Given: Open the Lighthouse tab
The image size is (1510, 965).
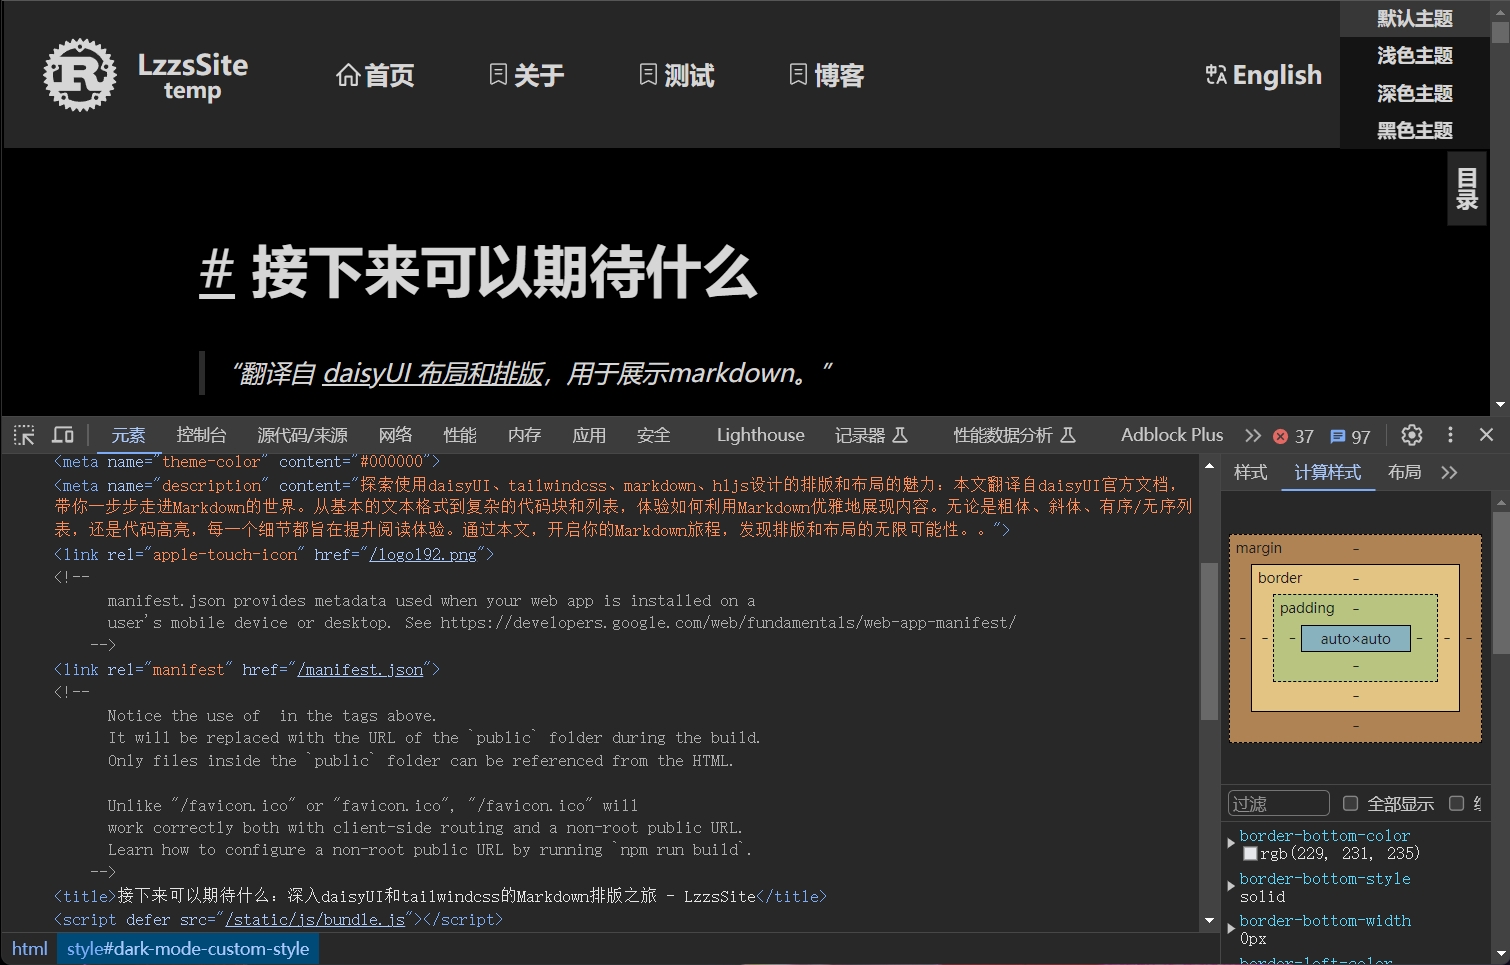Looking at the screenshot, I should point(760,435).
